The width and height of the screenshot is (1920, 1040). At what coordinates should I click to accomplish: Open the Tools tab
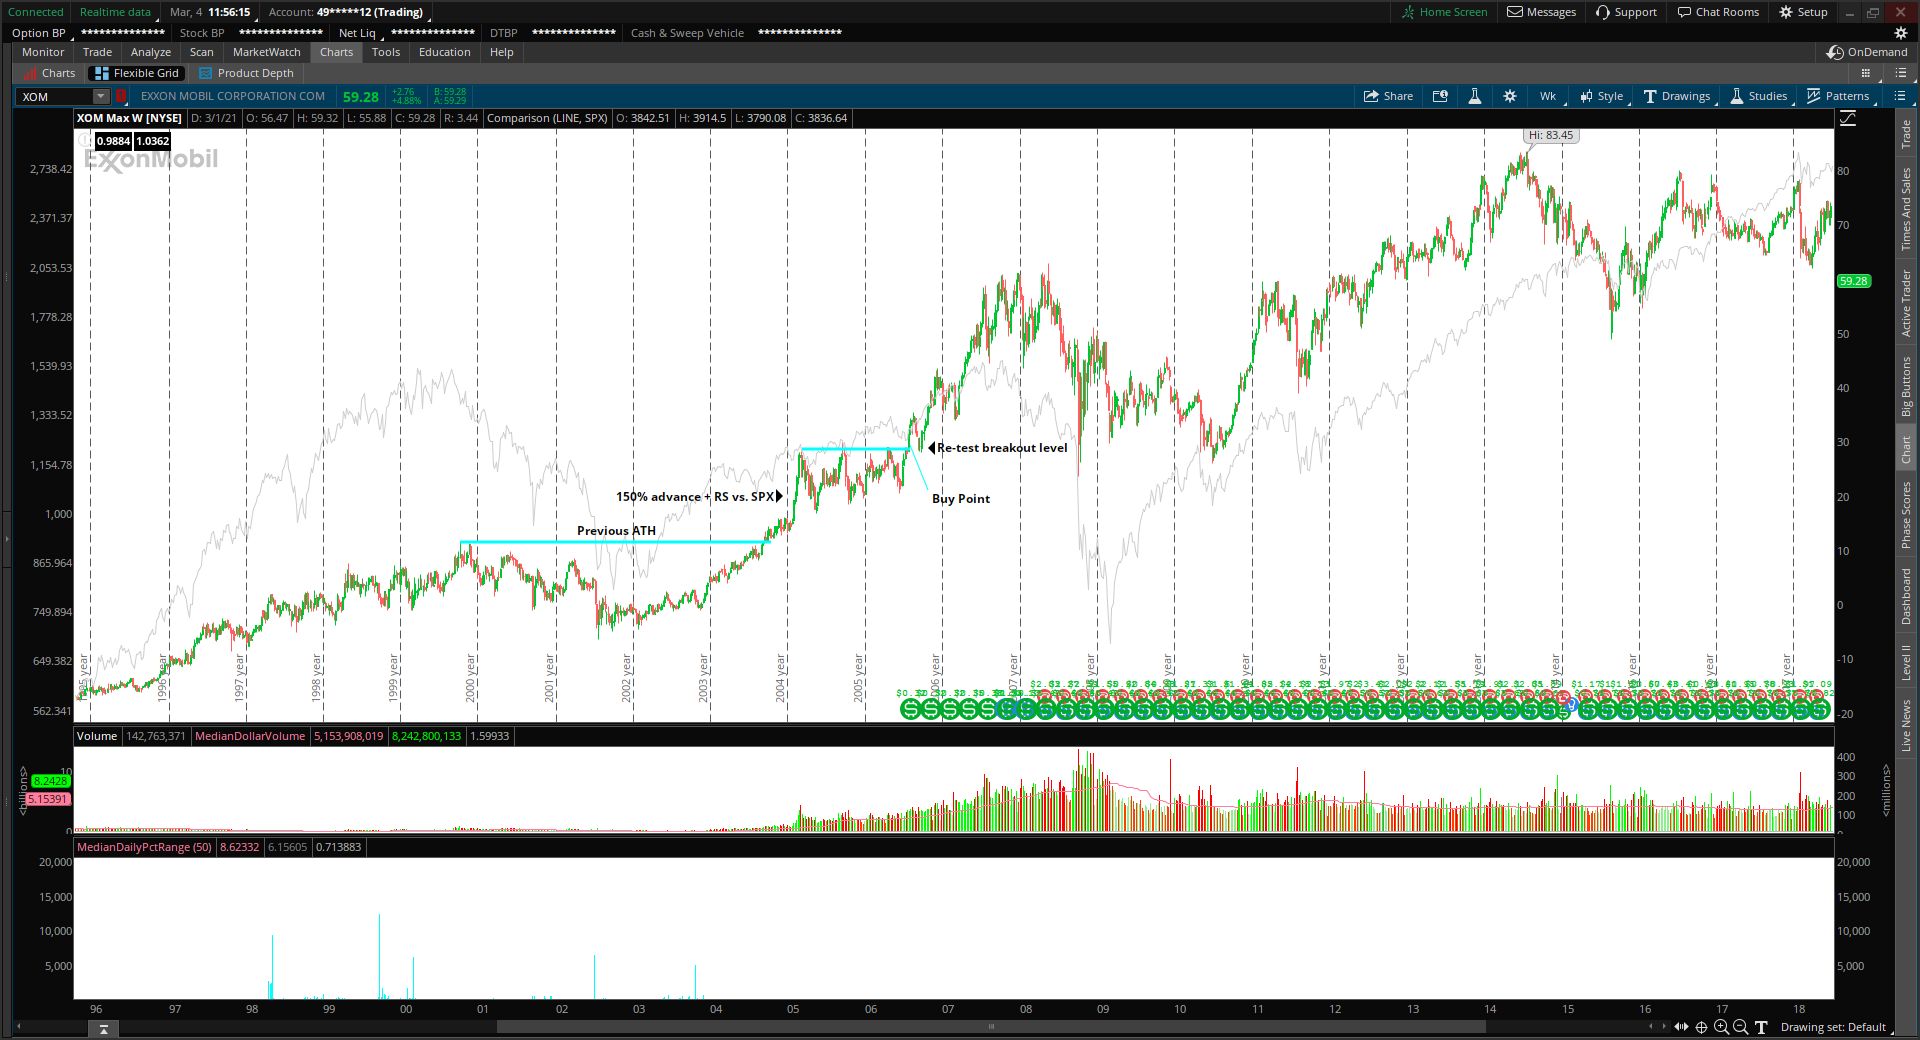coord(386,52)
